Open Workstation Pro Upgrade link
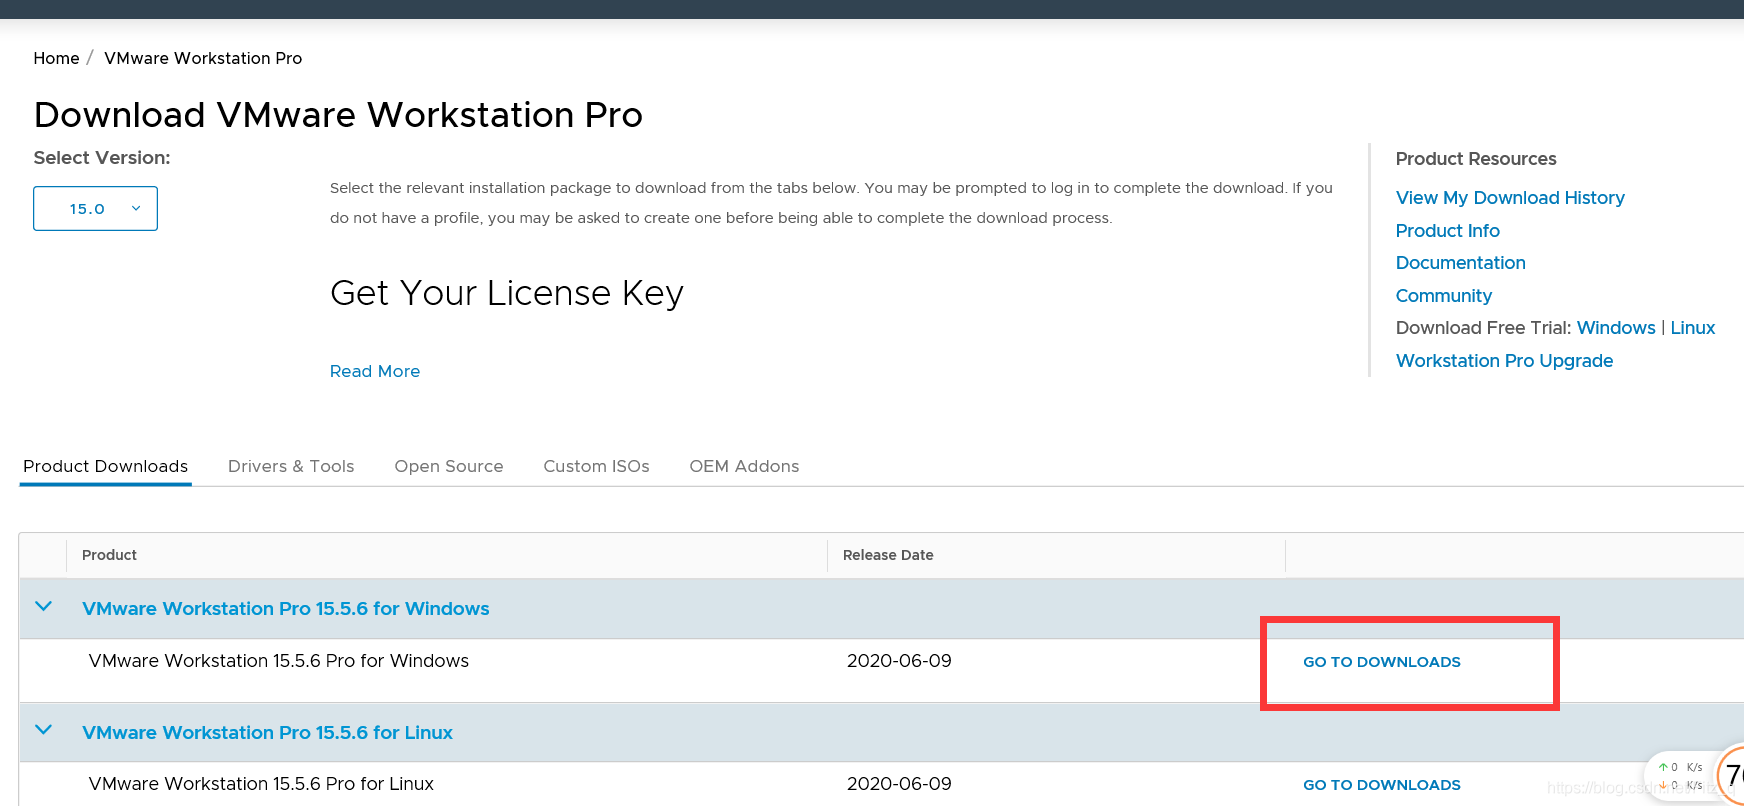The height and width of the screenshot is (806, 1744). click(x=1504, y=361)
